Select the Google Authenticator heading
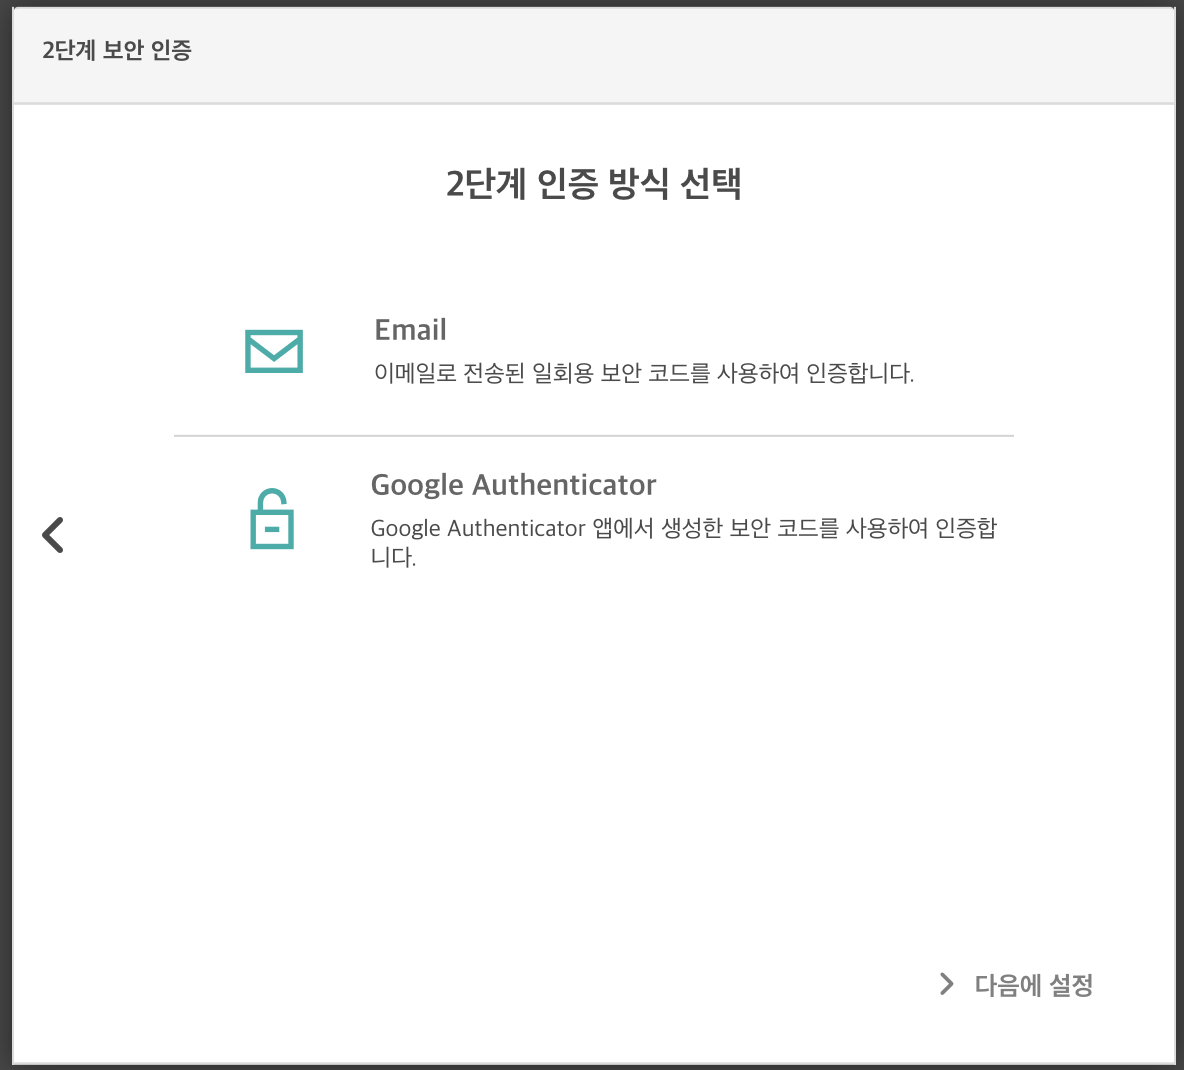Image resolution: width=1184 pixels, height=1070 pixels. 513,485
